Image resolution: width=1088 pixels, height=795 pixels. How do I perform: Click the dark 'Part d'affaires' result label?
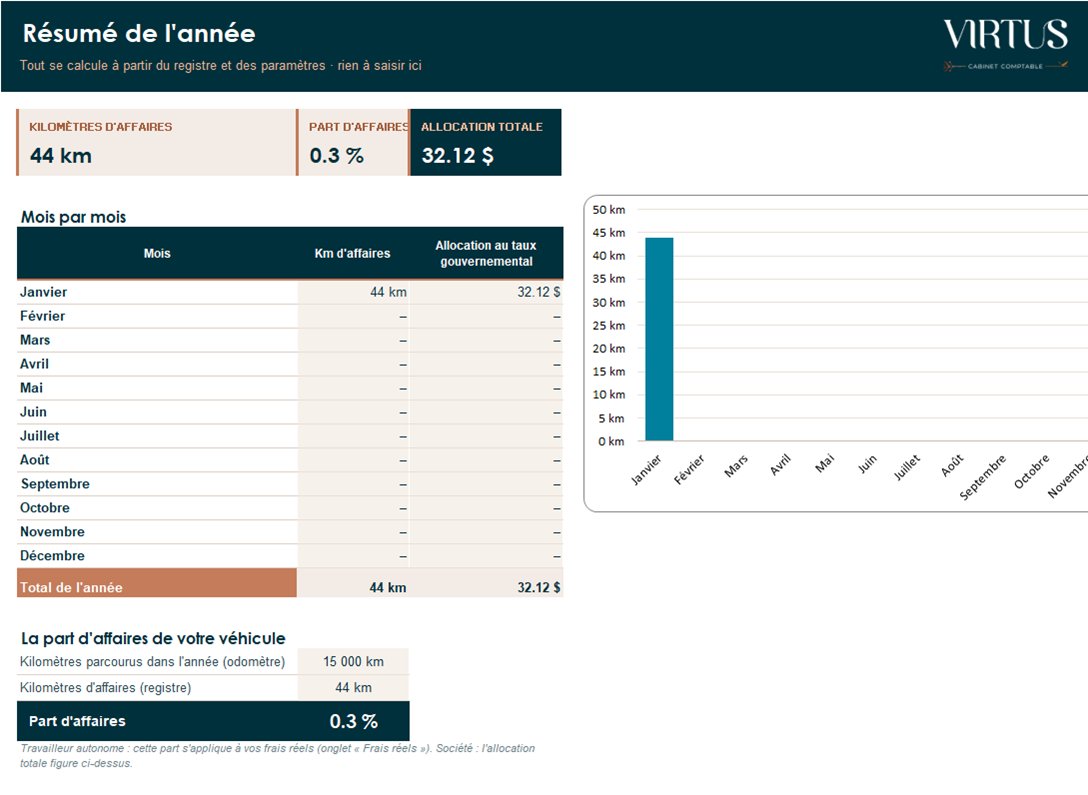[x=77, y=721]
